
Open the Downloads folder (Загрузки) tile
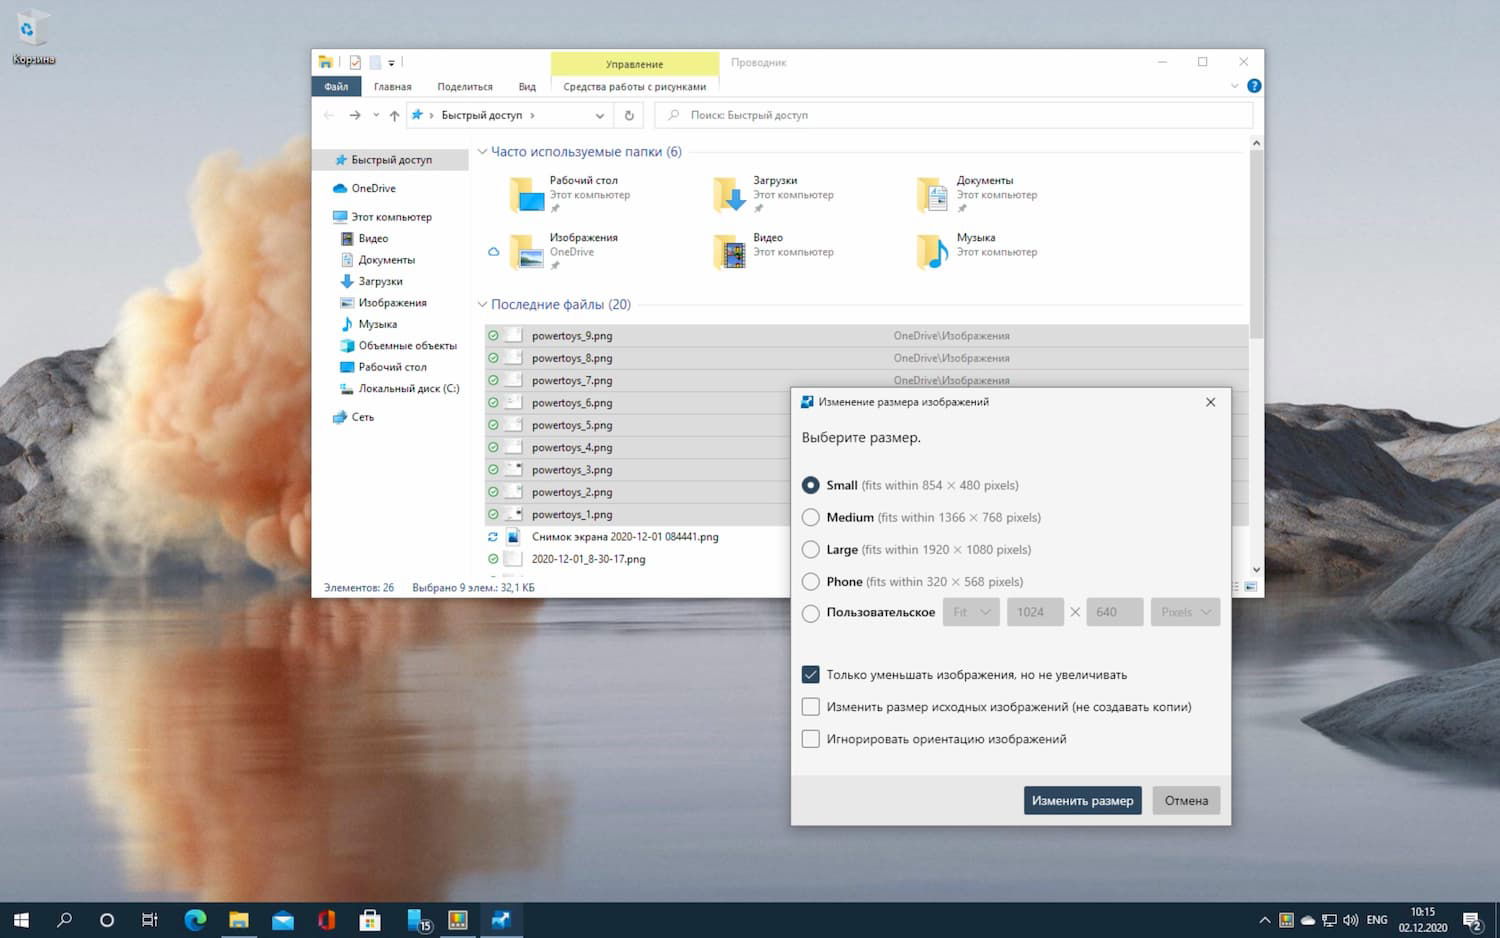774,194
